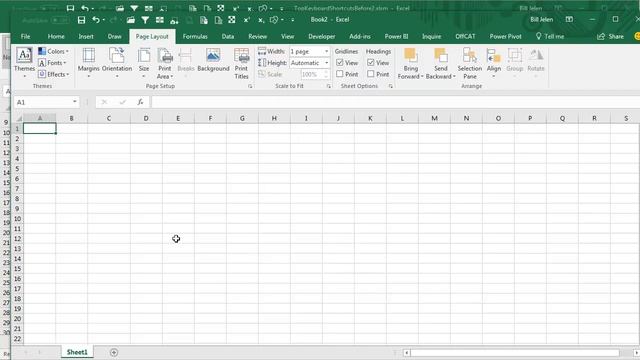Open Scale to Fit dialog launcher
Screen dimensions: 640x360
click(329, 86)
